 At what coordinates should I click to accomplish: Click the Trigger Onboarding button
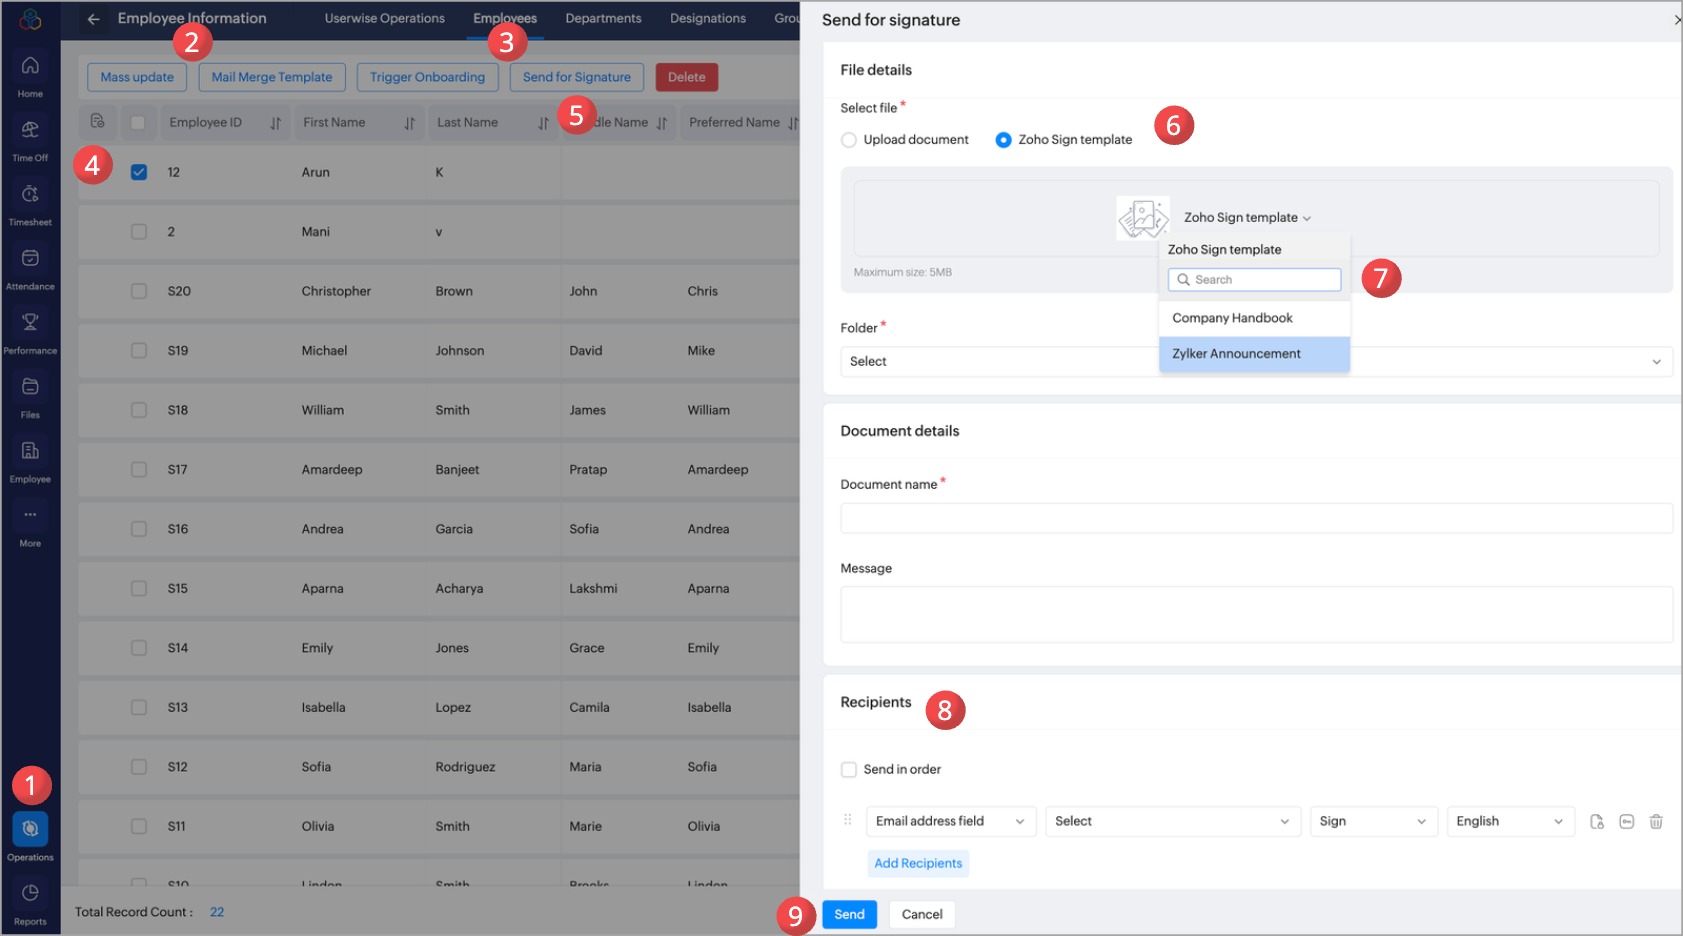(427, 77)
